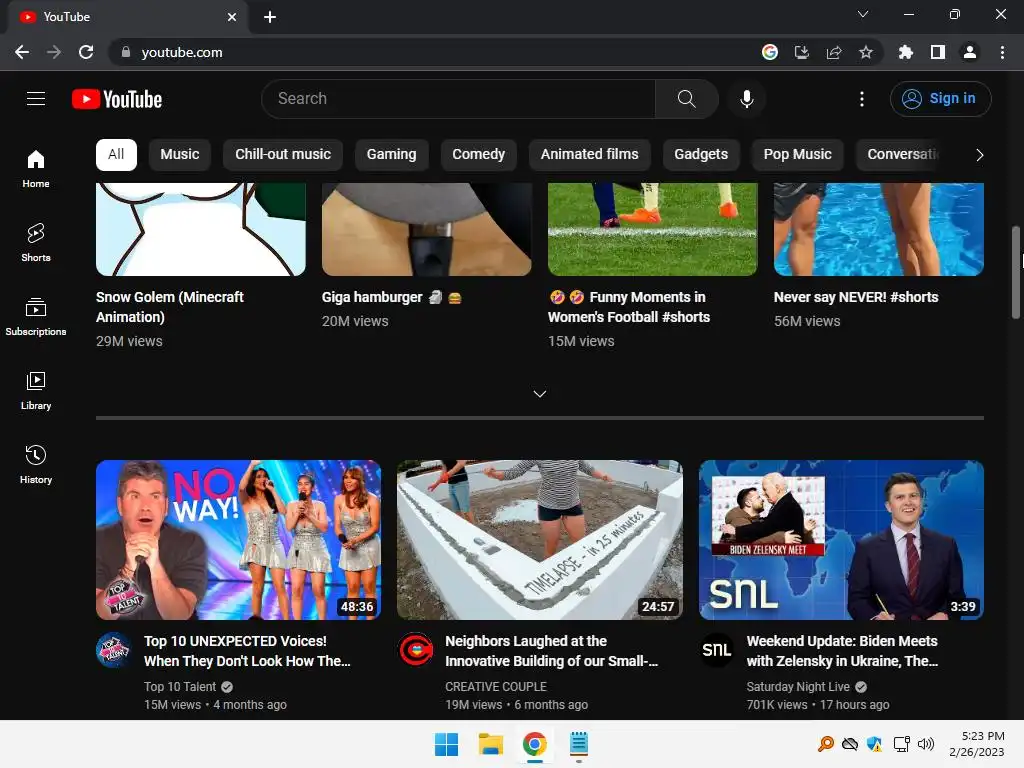
Task: Open History in sidebar
Action: click(36, 464)
